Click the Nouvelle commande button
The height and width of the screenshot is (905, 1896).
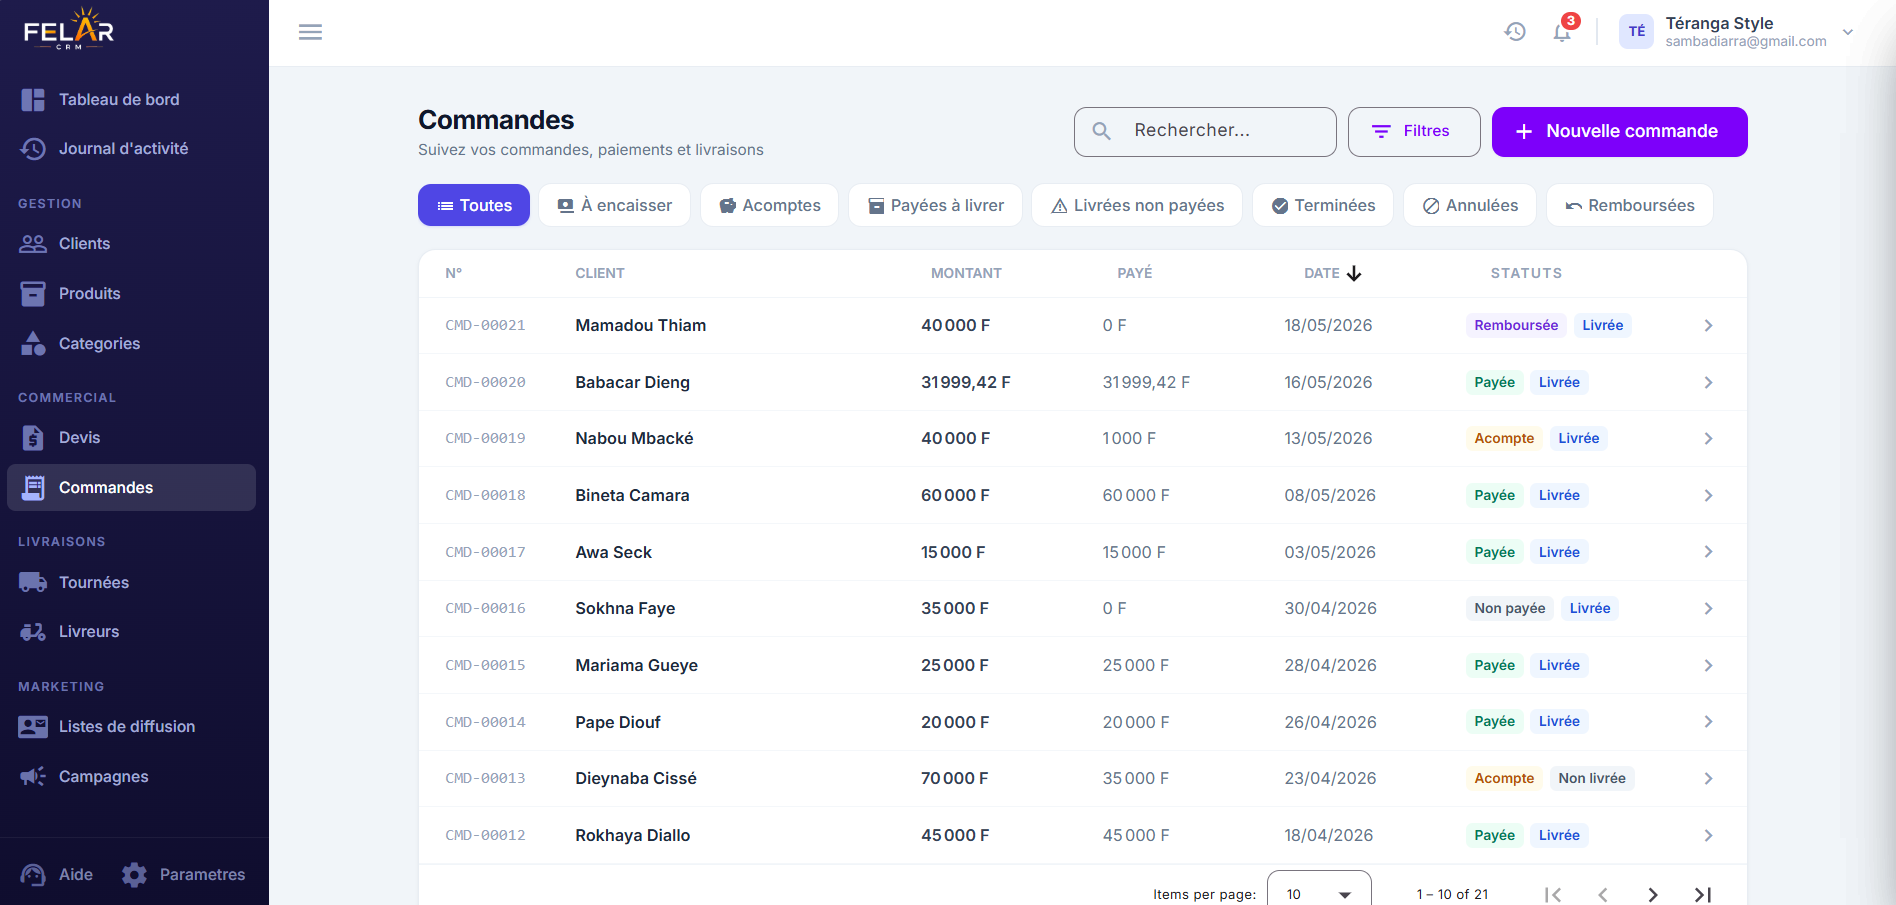[x=1619, y=132]
